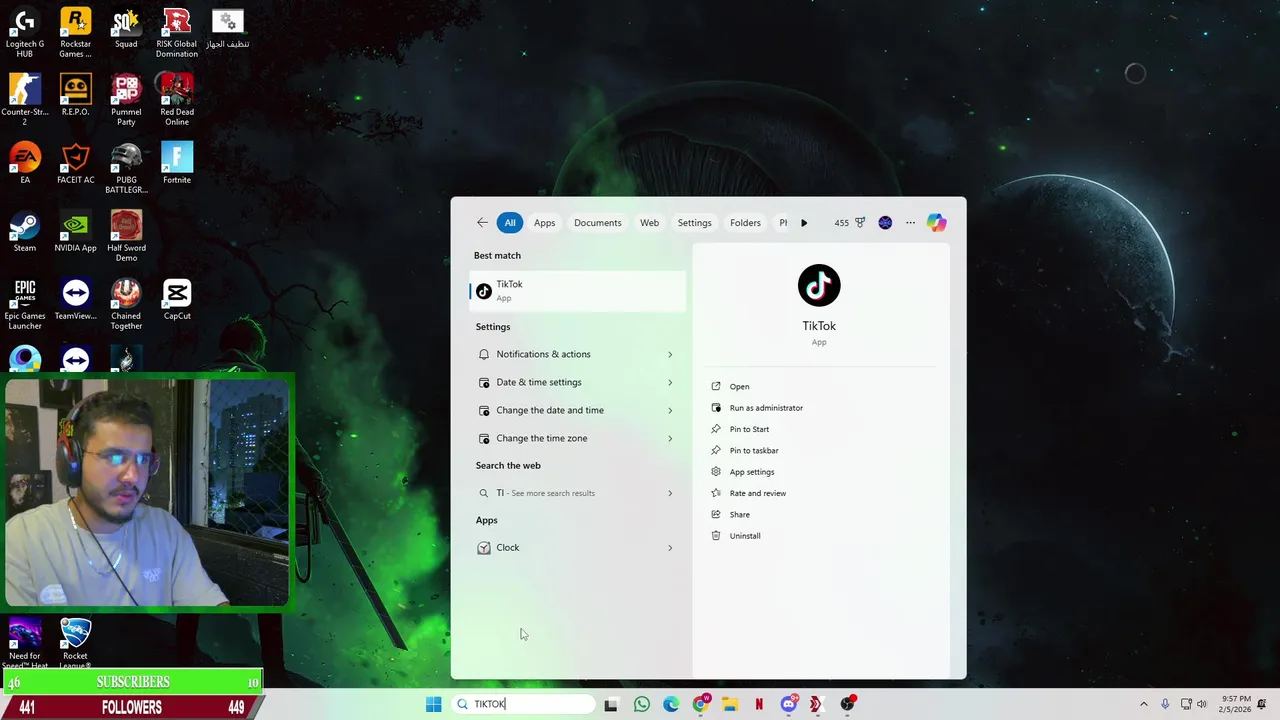The width and height of the screenshot is (1280, 720).
Task: Click the volume speaker tray icon
Action: click(x=1201, y=704)
